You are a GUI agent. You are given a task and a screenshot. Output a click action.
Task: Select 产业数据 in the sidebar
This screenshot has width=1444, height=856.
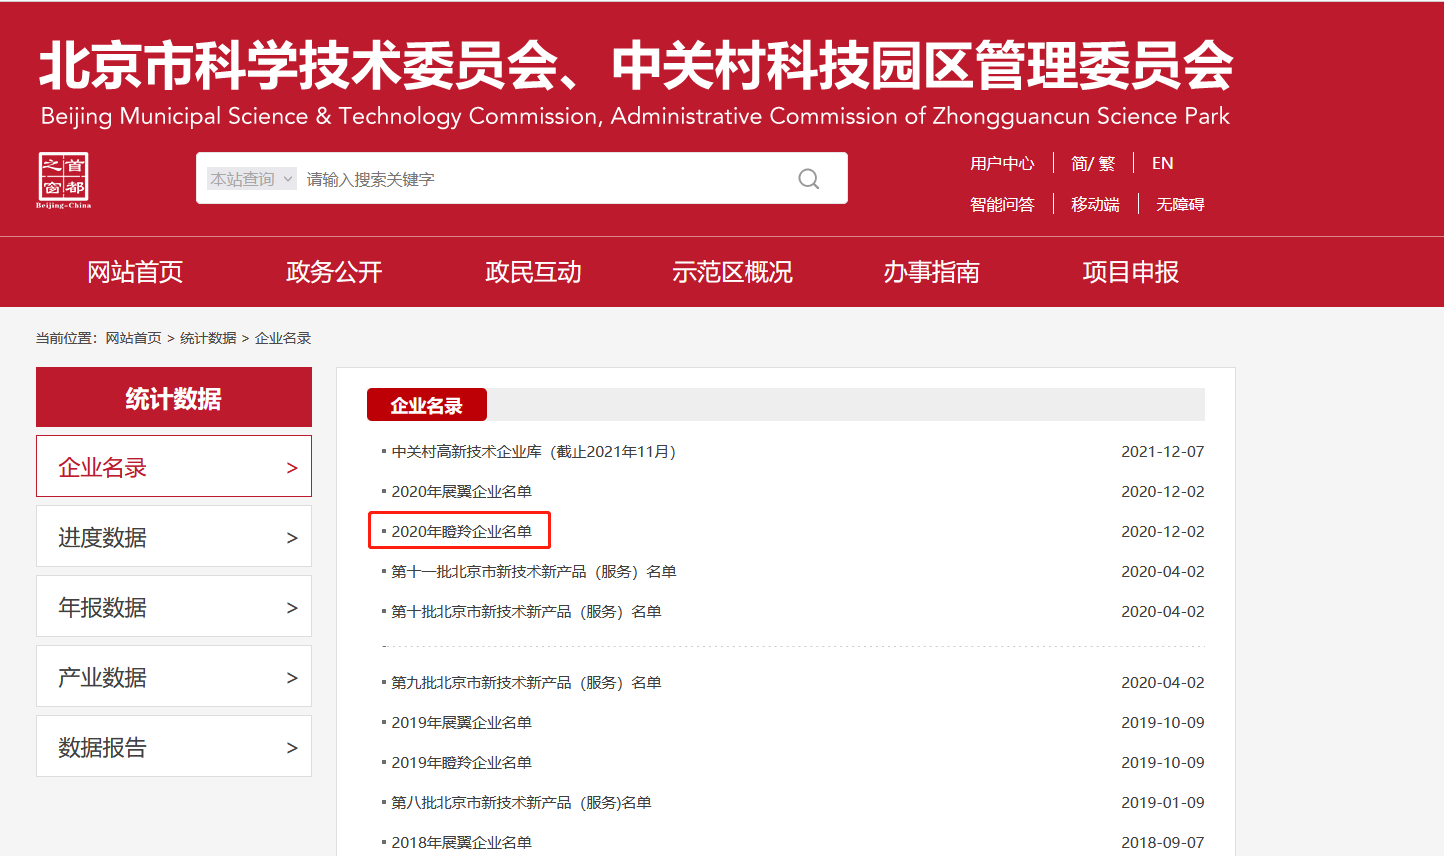174,676
